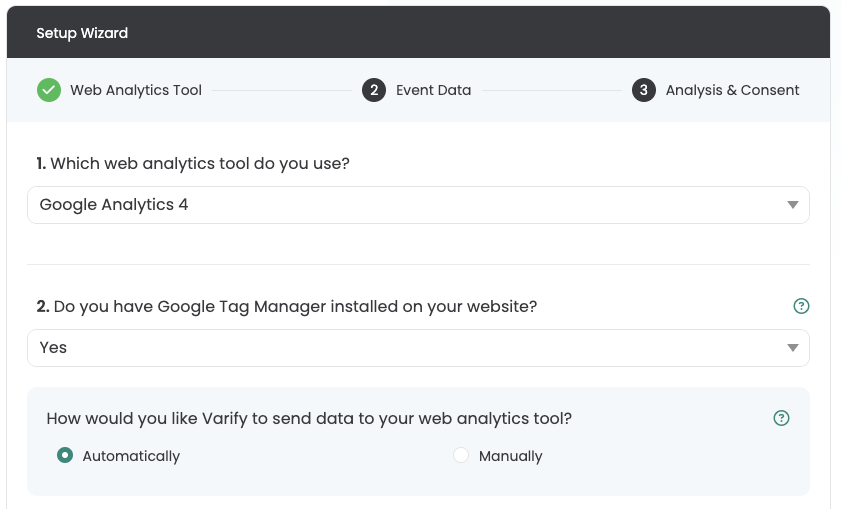
Task: Select the Manually radio button
Action: (x=461, y=455)
